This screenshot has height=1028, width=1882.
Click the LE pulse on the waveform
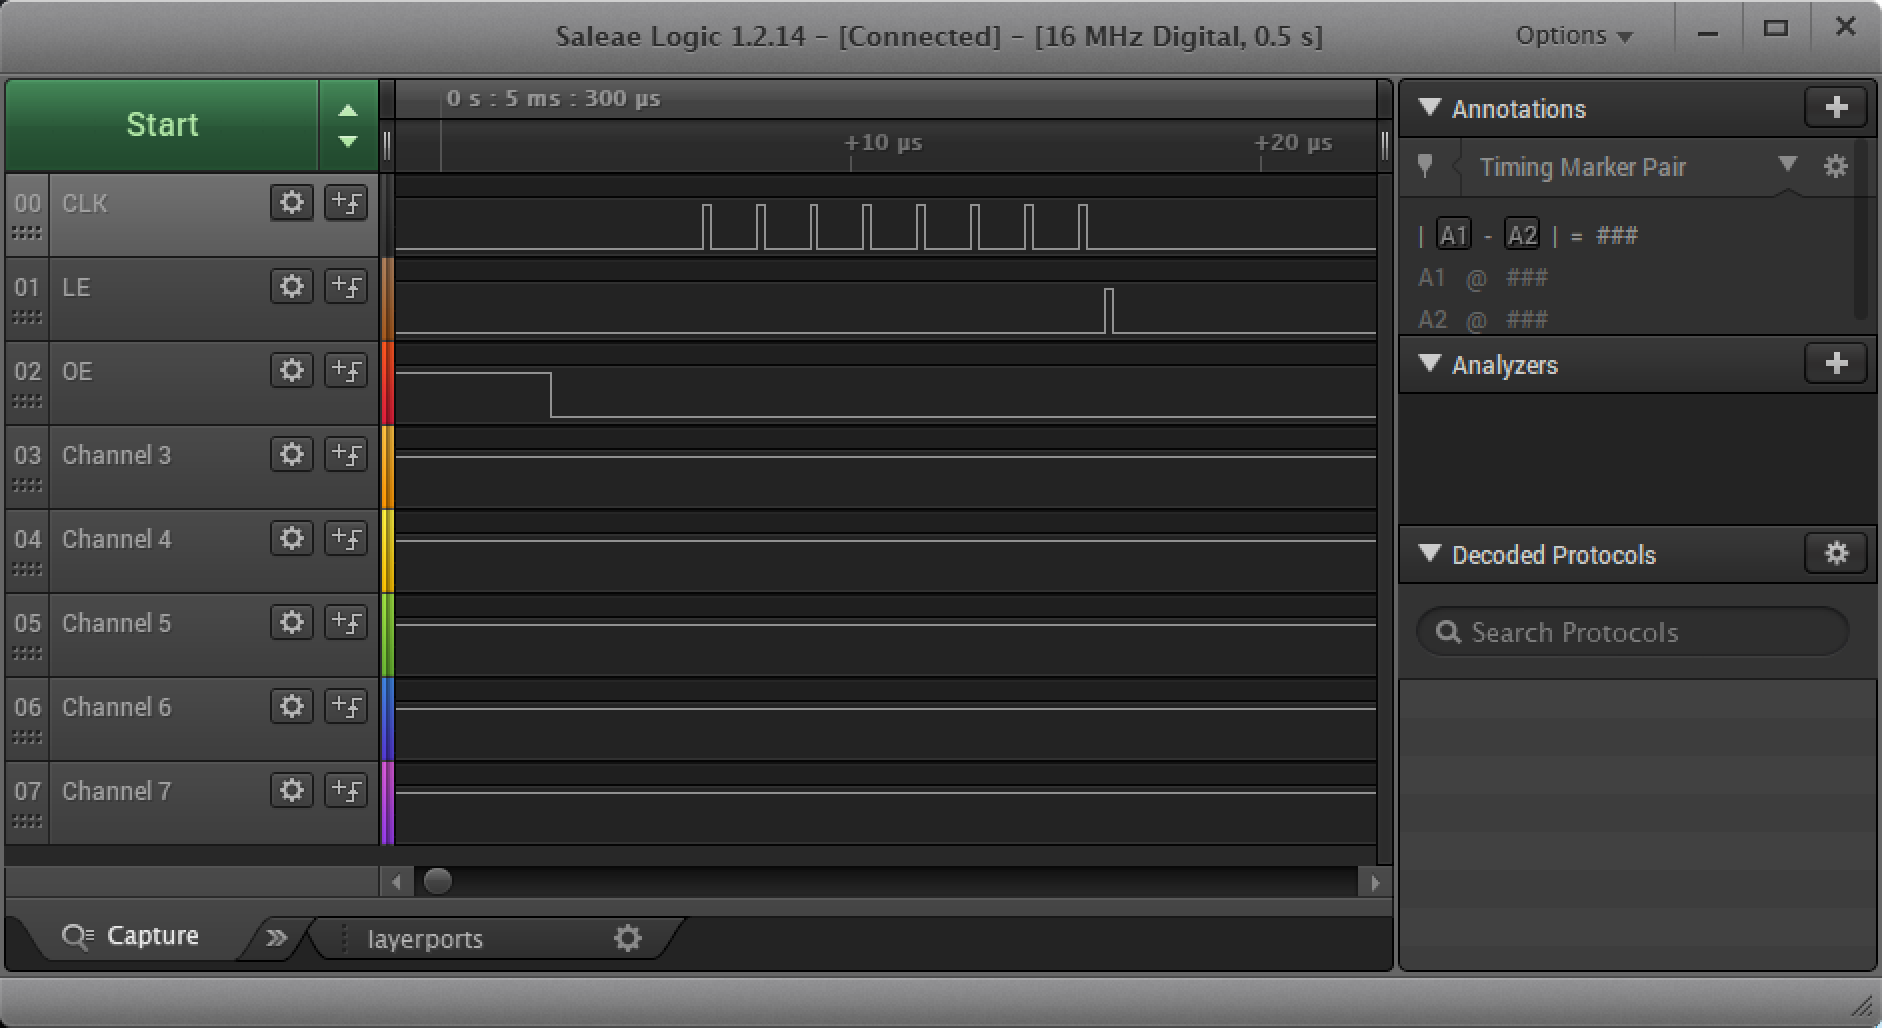pos(1109,310)
